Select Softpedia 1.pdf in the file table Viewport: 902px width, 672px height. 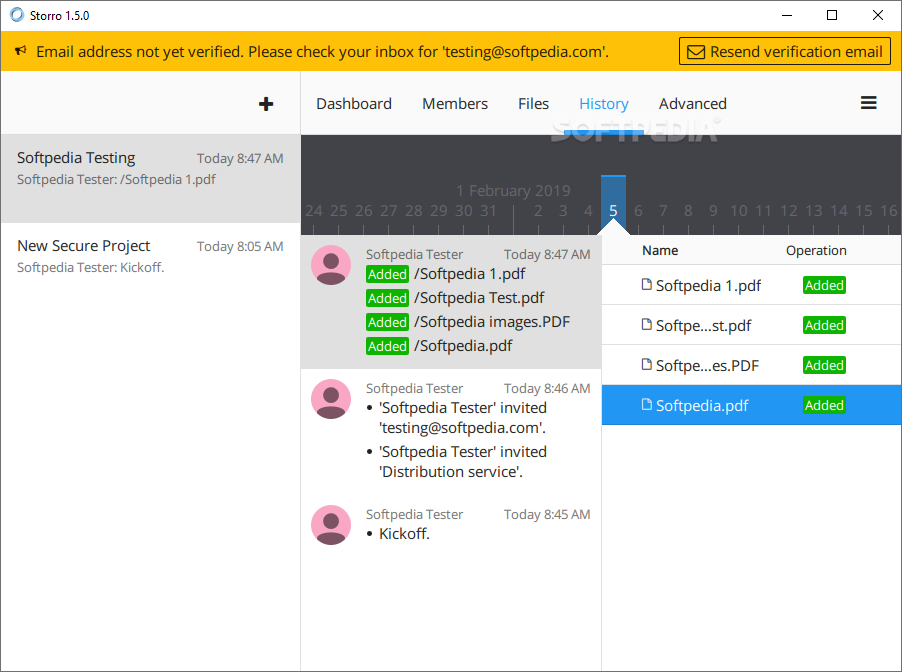[x=751, y=285]
